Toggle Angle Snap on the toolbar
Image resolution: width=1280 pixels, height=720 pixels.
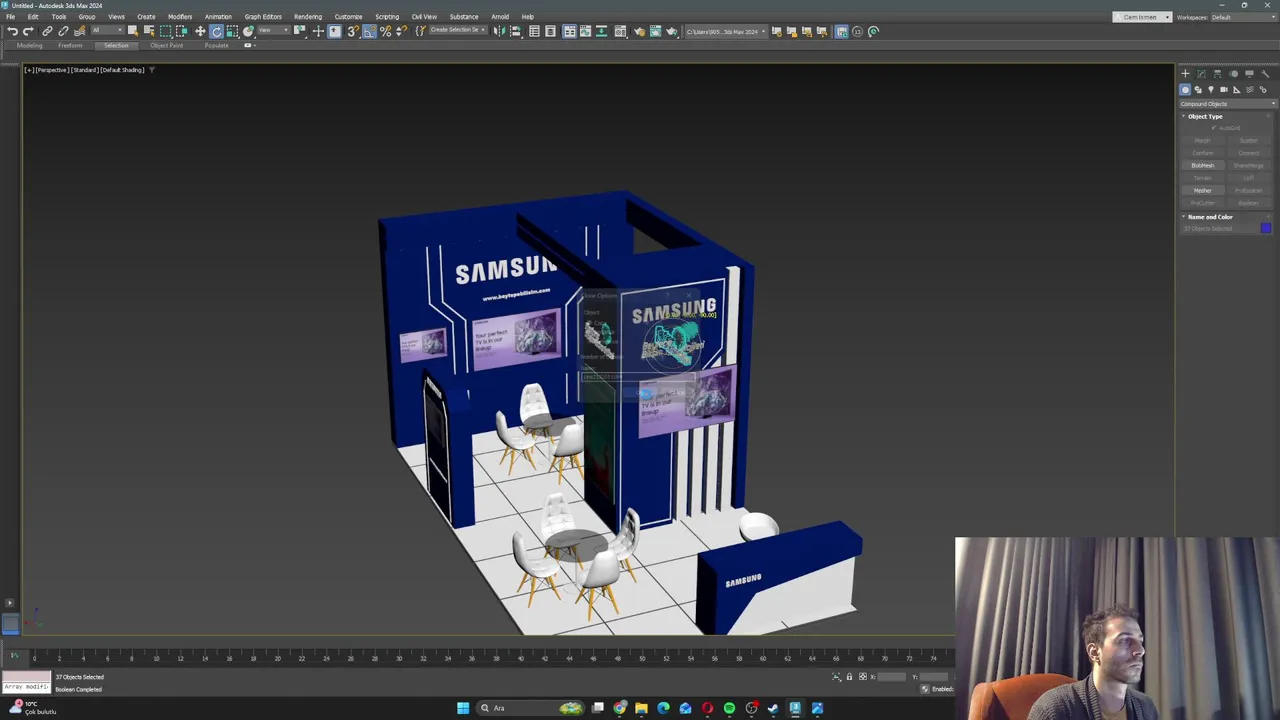[x=369, y=31]
